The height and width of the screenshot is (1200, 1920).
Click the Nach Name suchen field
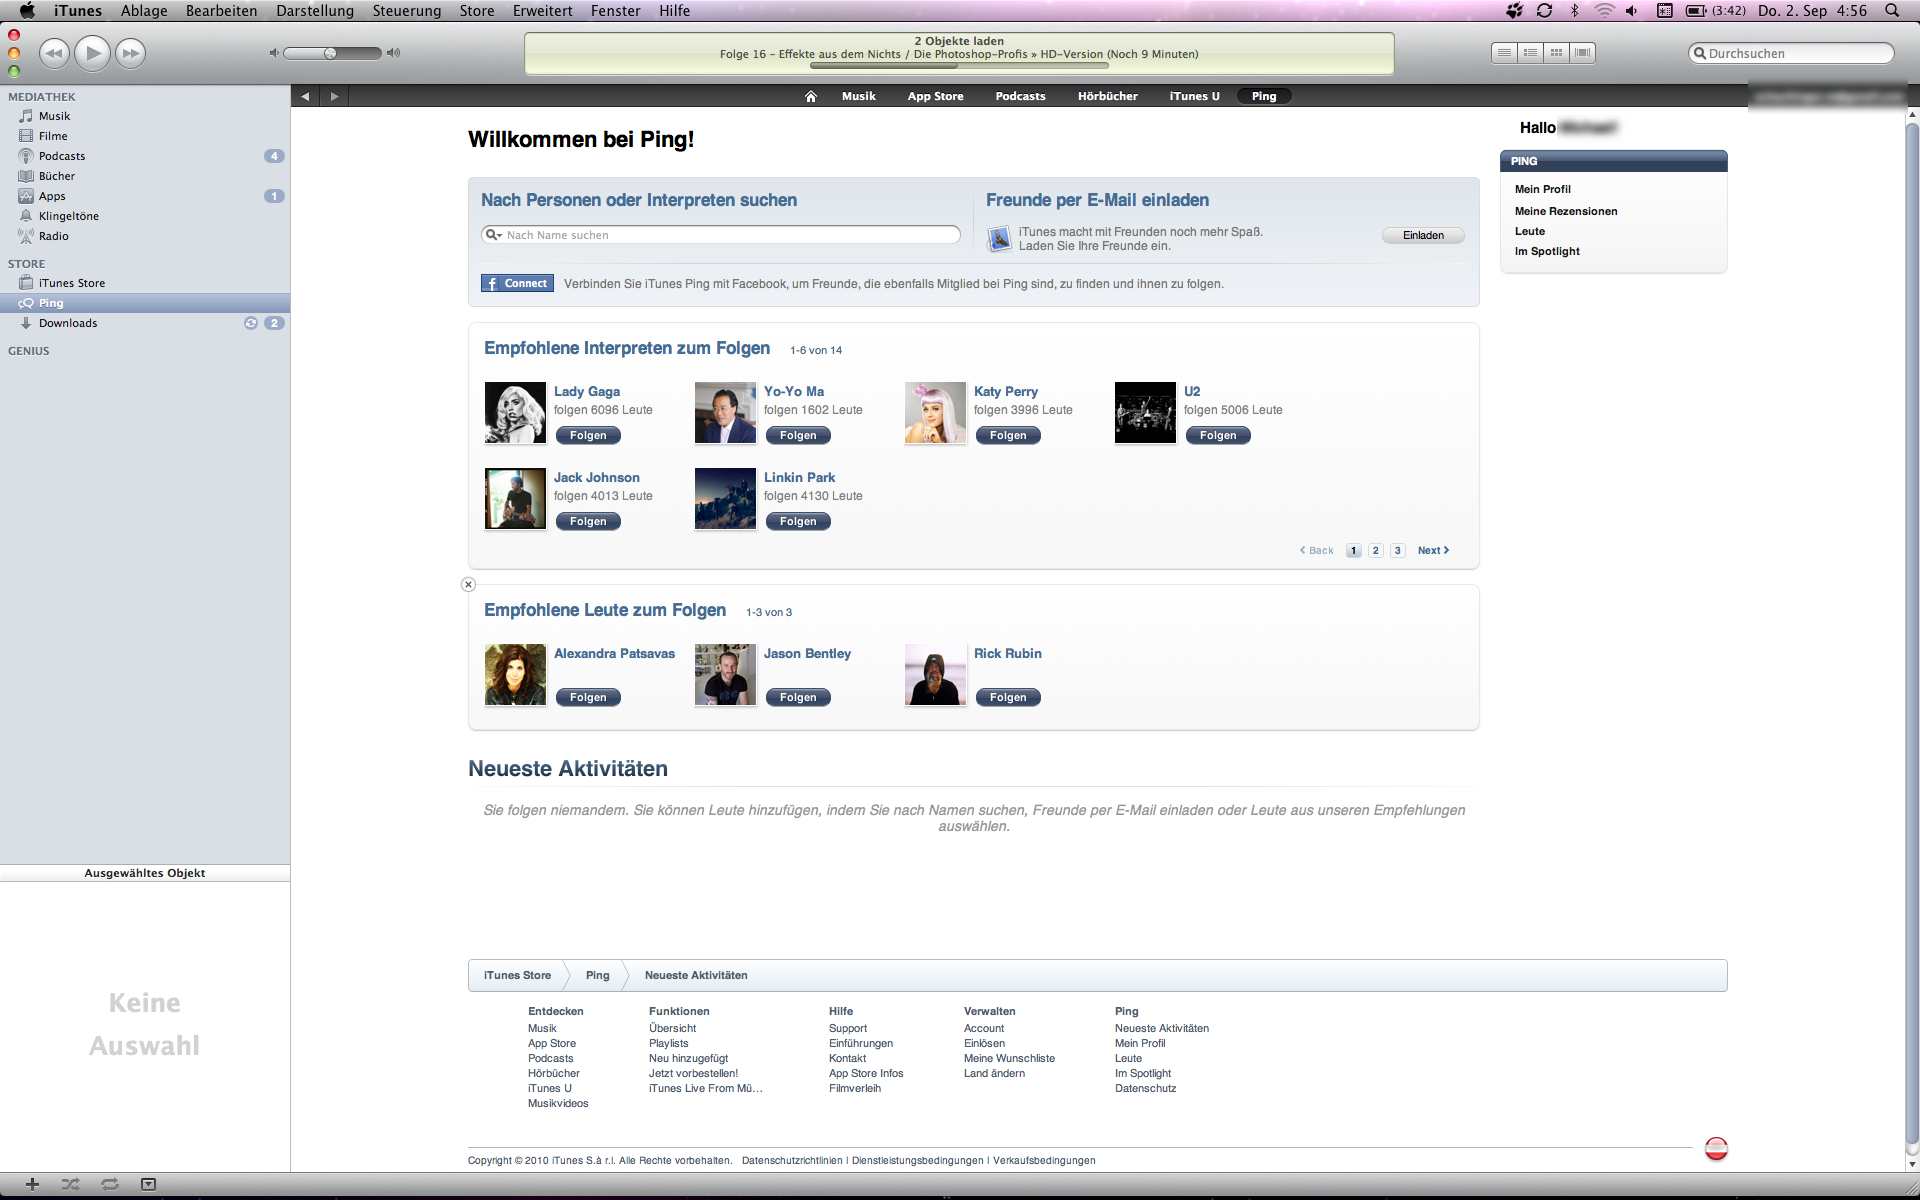[x=720, y=235]
